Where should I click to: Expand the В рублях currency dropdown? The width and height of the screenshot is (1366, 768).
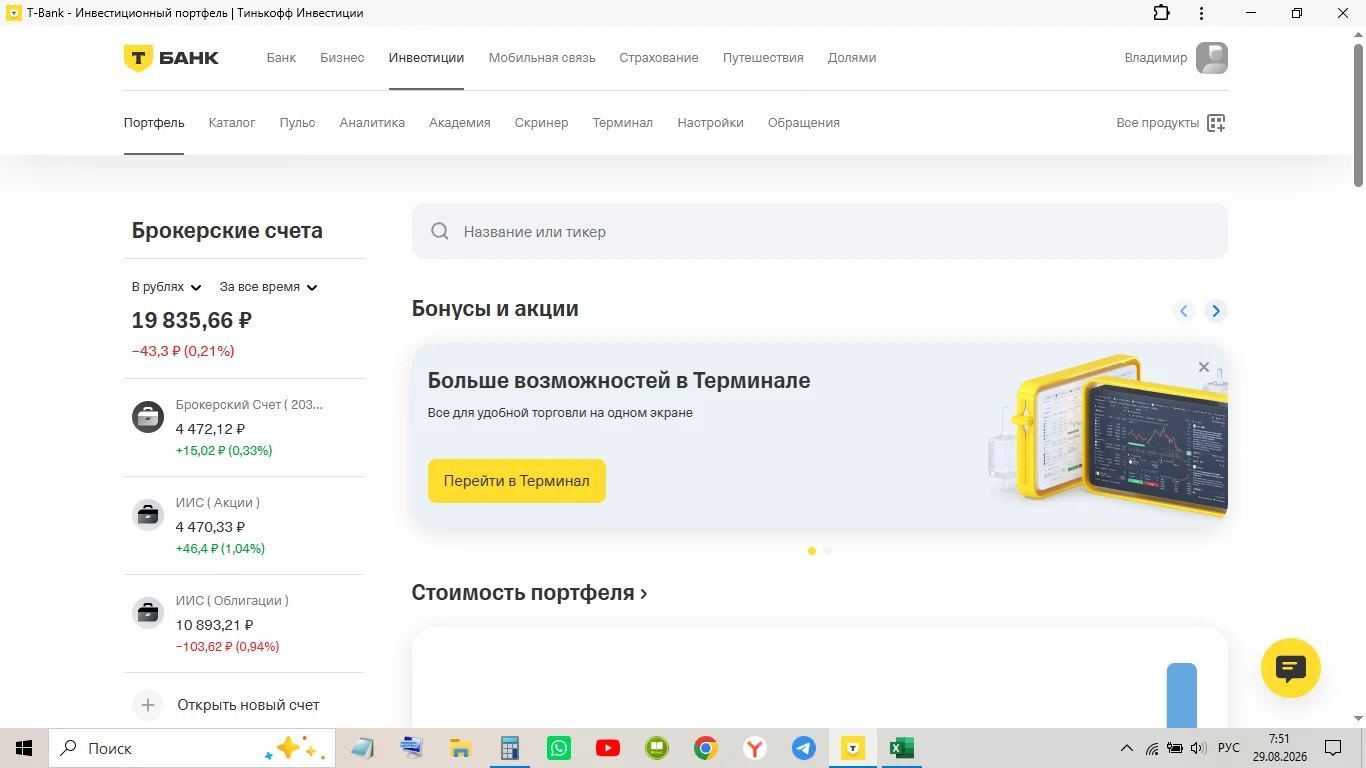(167, 287)
